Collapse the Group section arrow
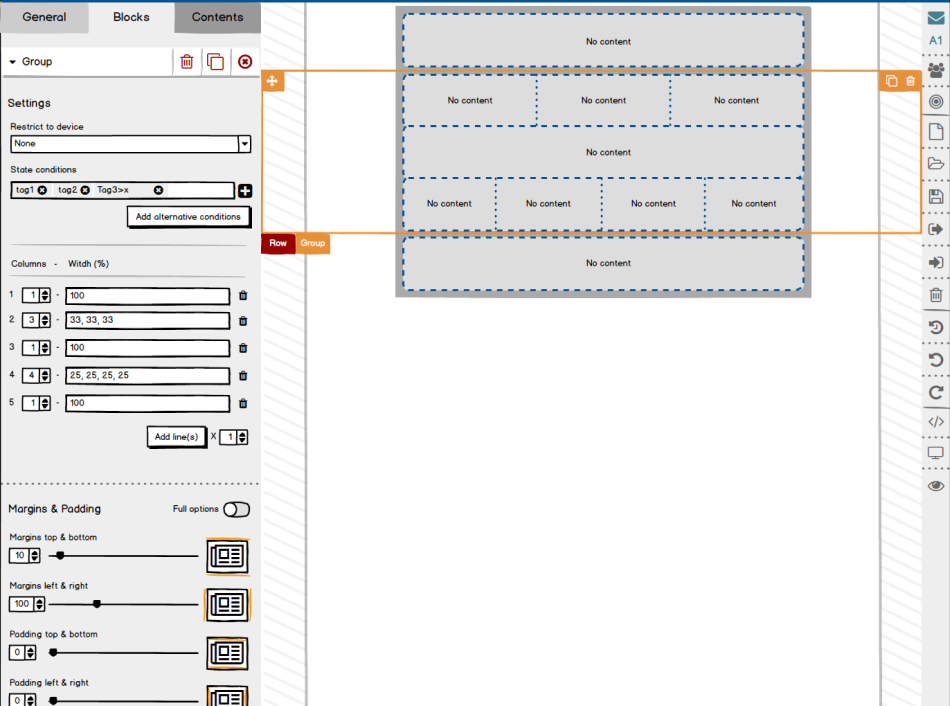The image size is (950, 706). pos(12,62)
